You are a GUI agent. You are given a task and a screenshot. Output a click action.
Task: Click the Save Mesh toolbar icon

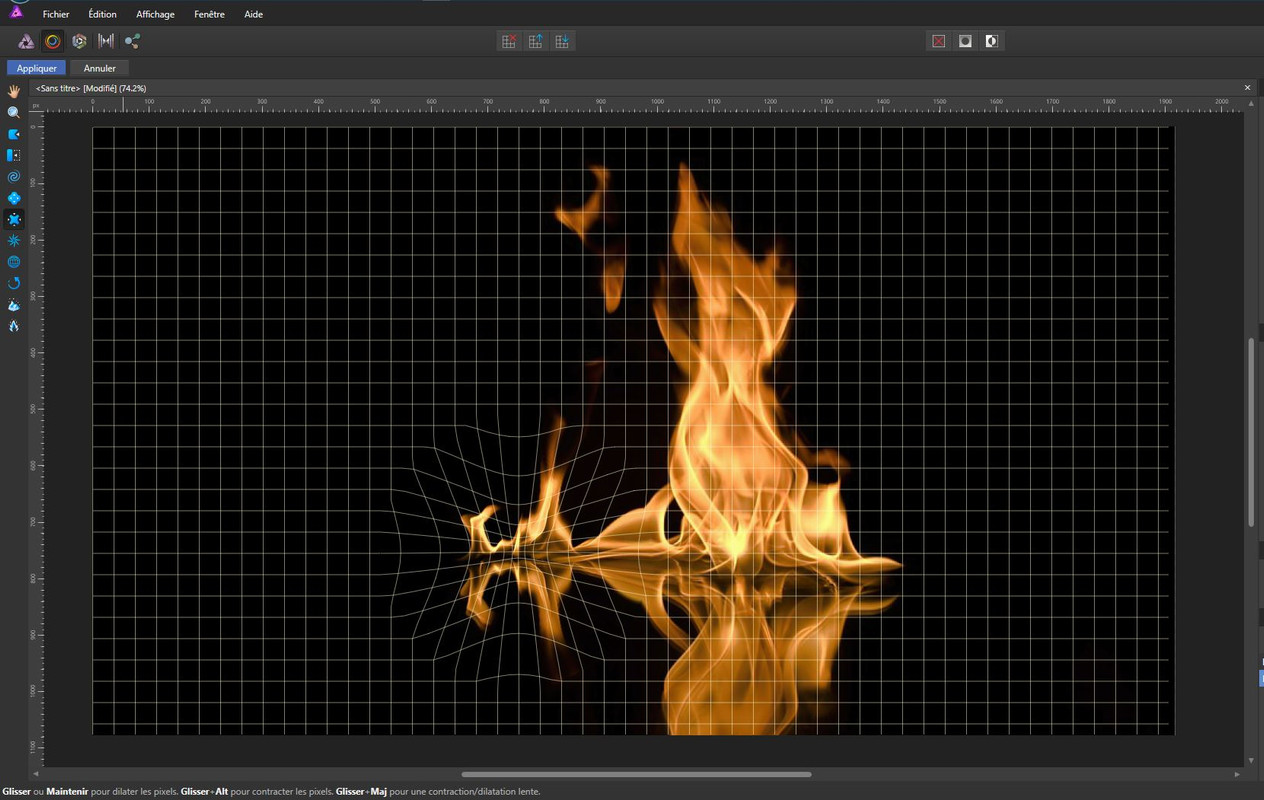[562, 41]
